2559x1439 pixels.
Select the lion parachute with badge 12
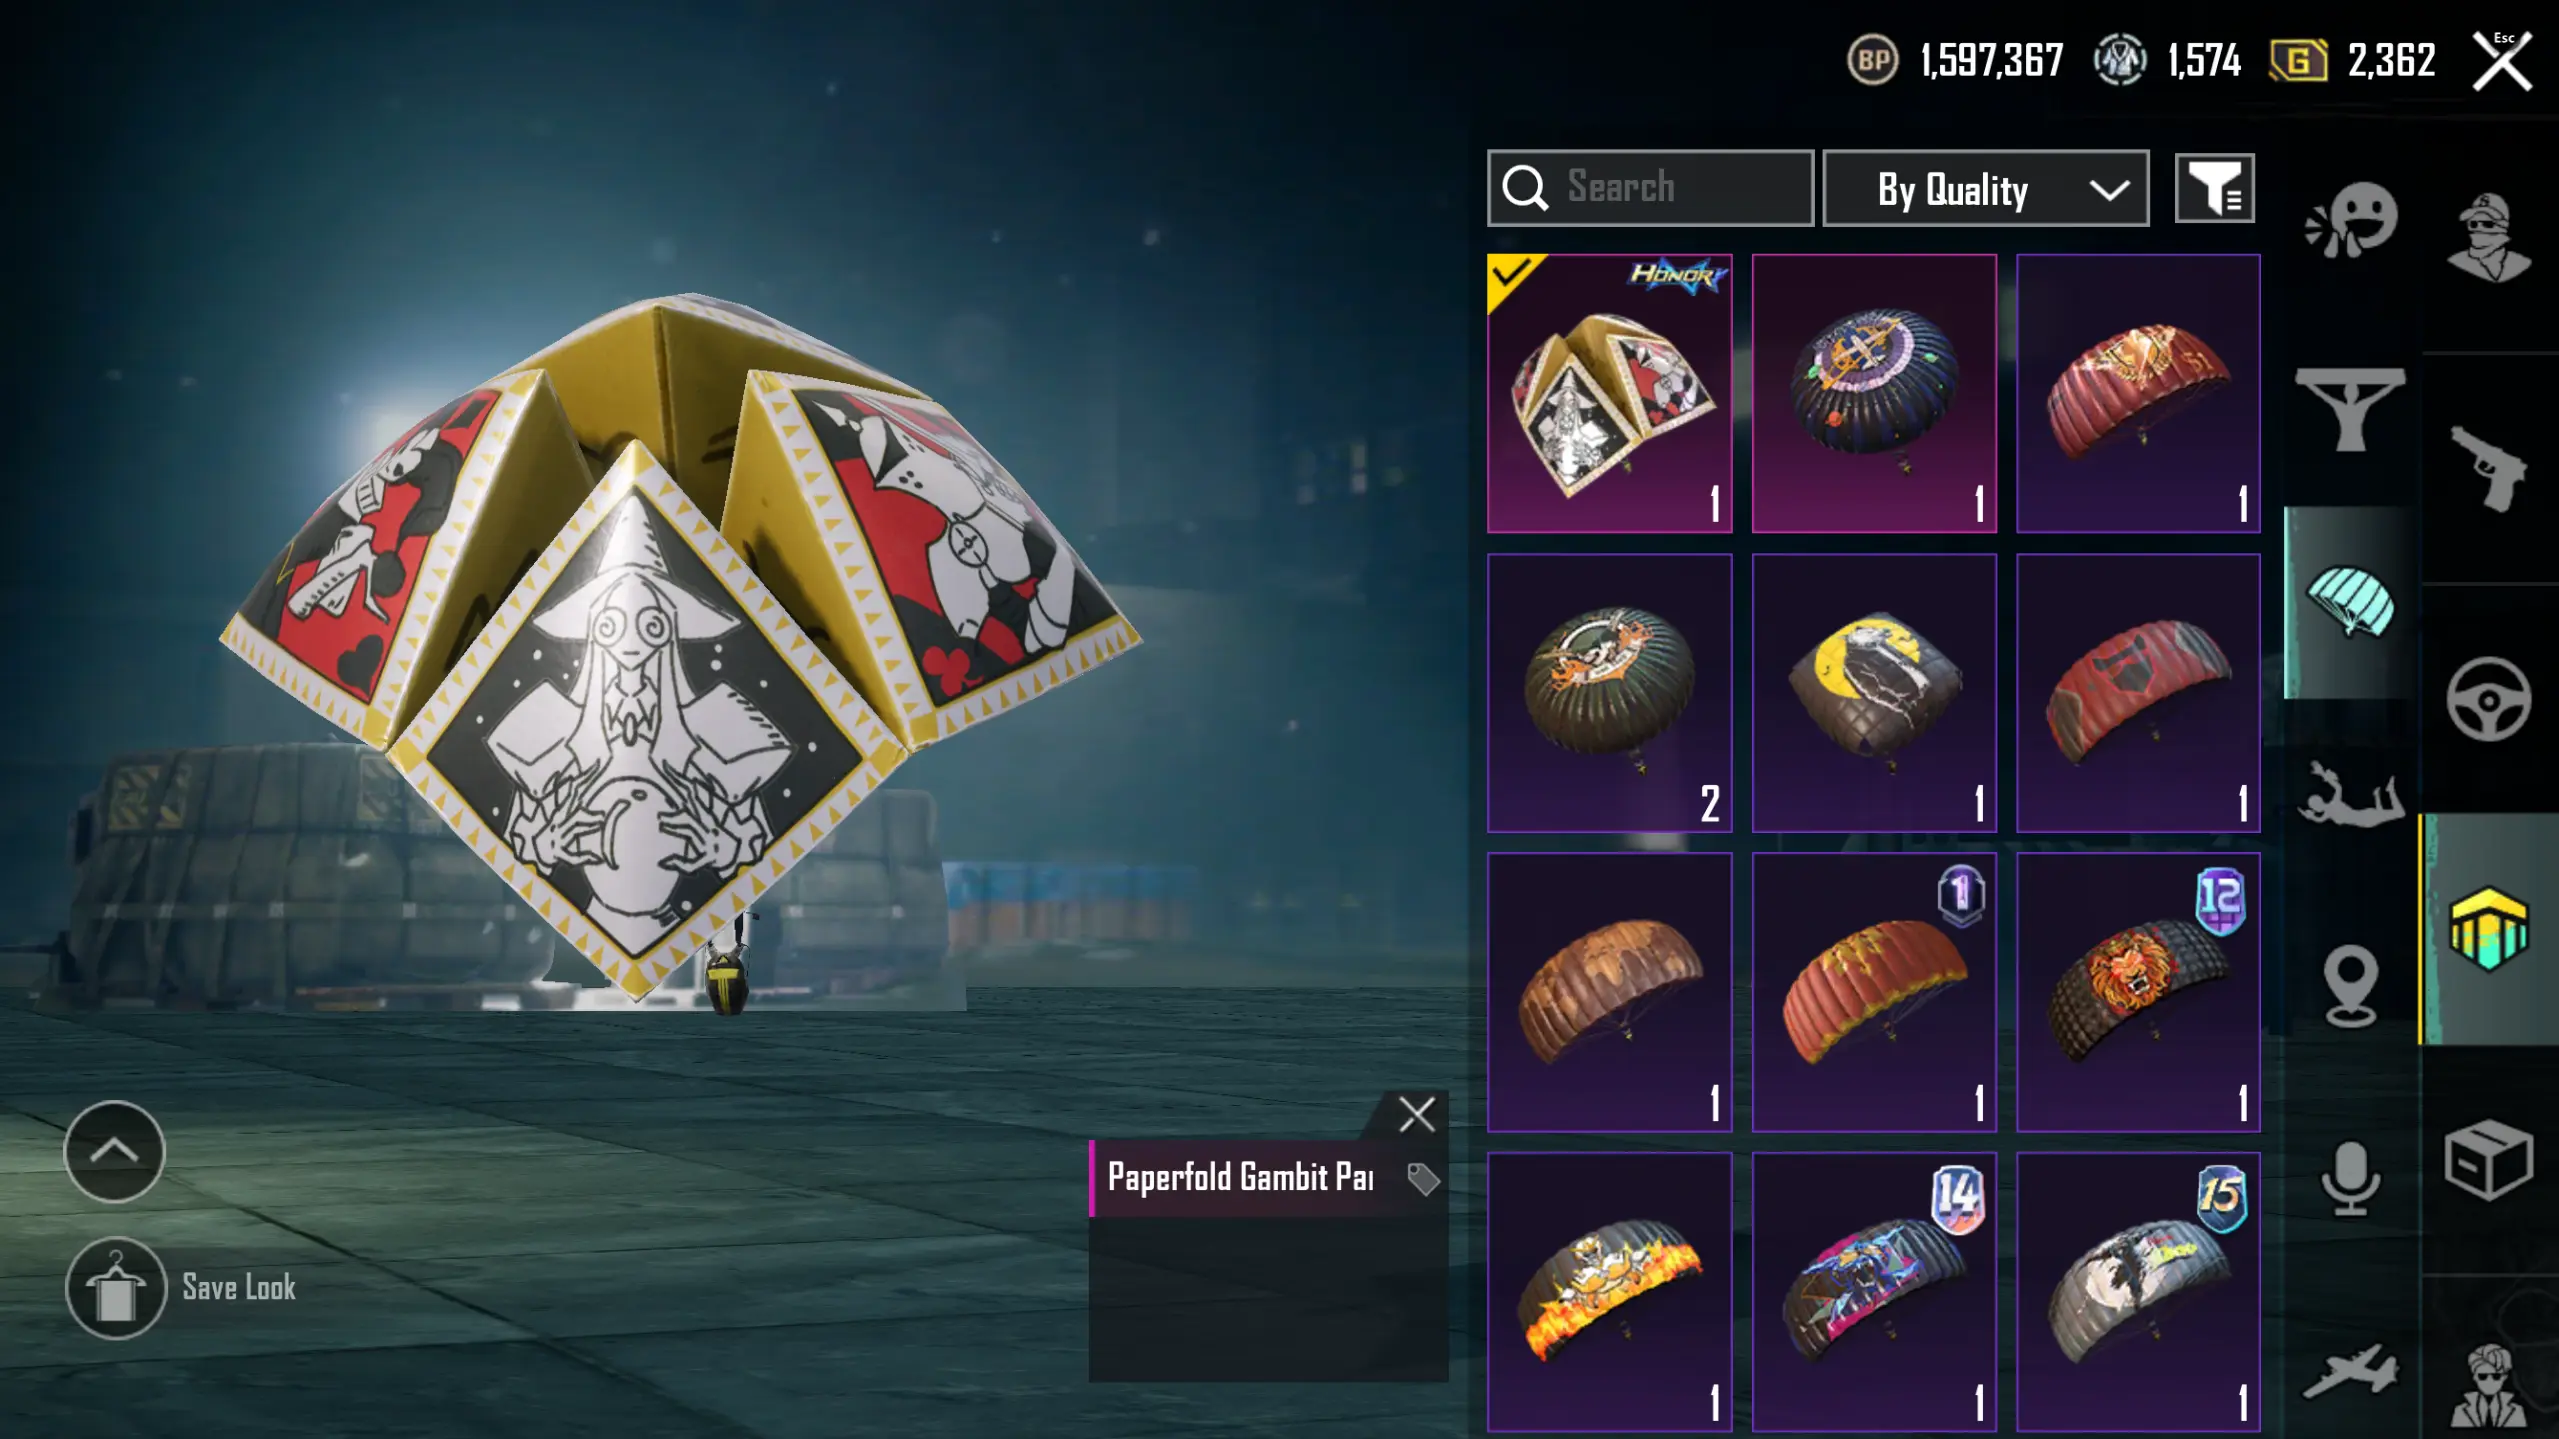[2138, 992]
